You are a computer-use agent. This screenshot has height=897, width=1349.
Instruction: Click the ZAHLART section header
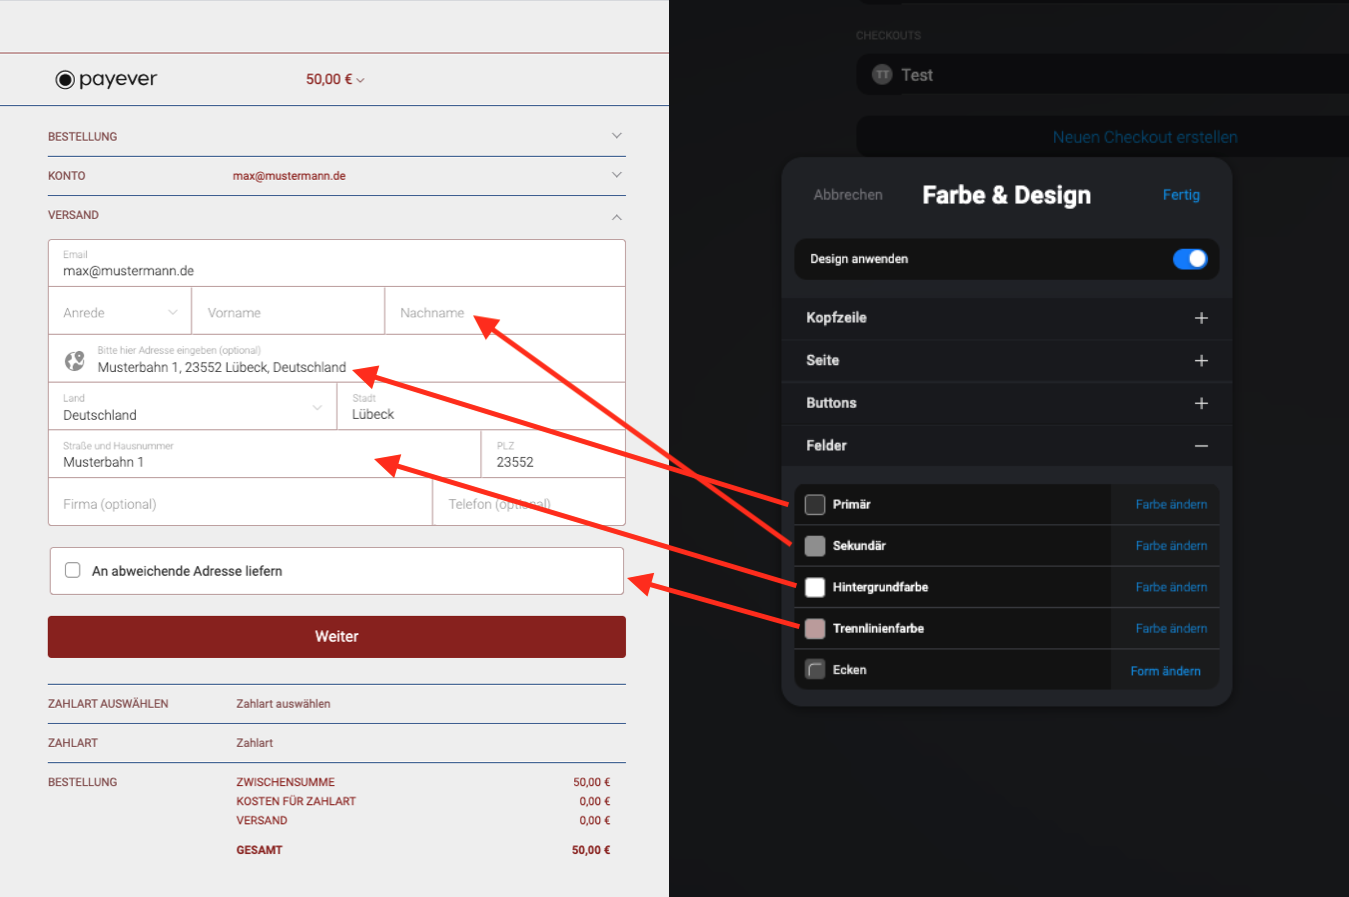73,743
